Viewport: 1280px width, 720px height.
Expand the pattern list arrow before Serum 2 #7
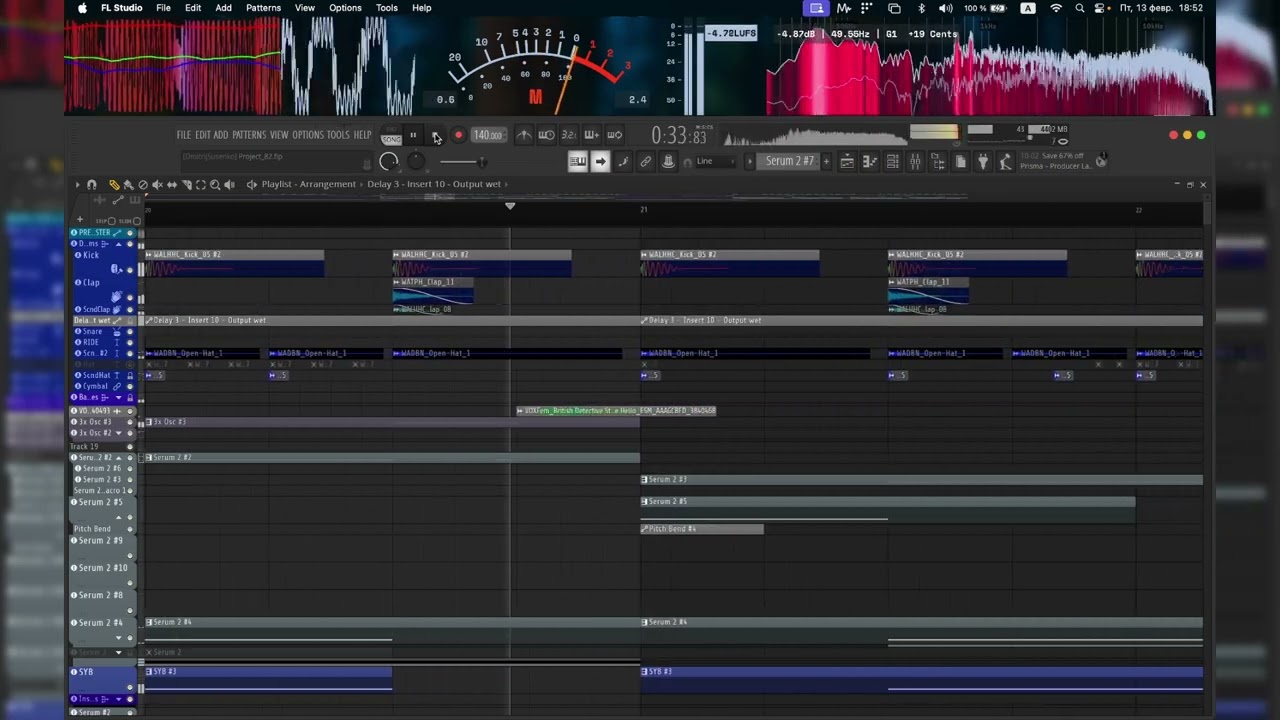pos(750,161)
